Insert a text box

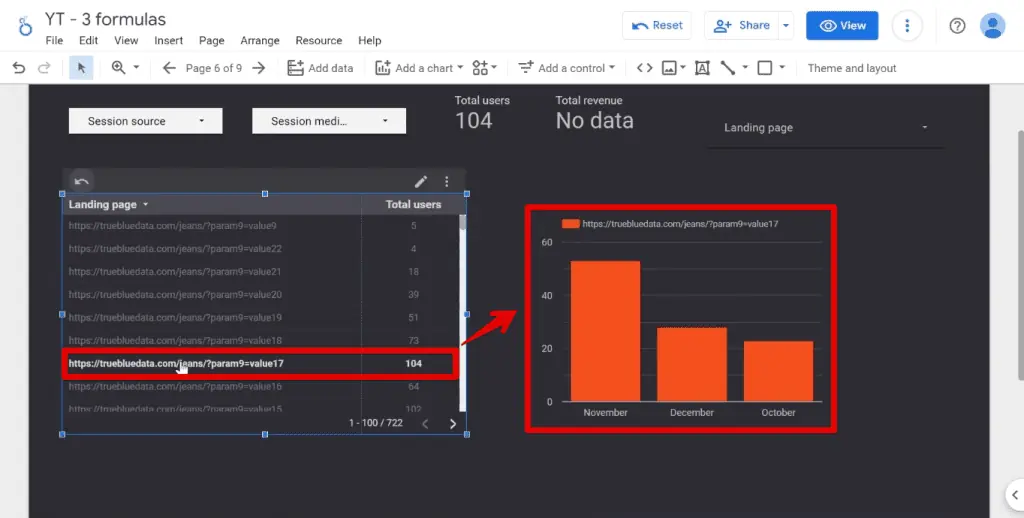pos(702,68)
